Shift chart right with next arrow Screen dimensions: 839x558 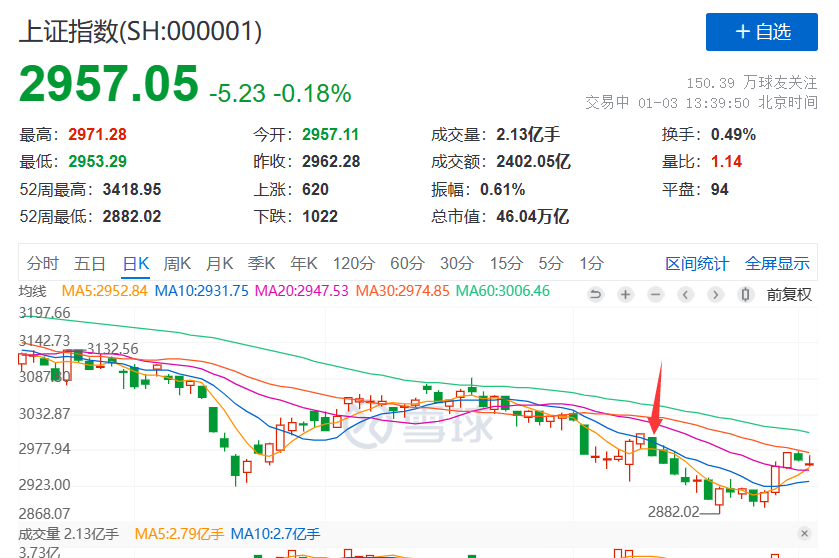tap(715, 294)
